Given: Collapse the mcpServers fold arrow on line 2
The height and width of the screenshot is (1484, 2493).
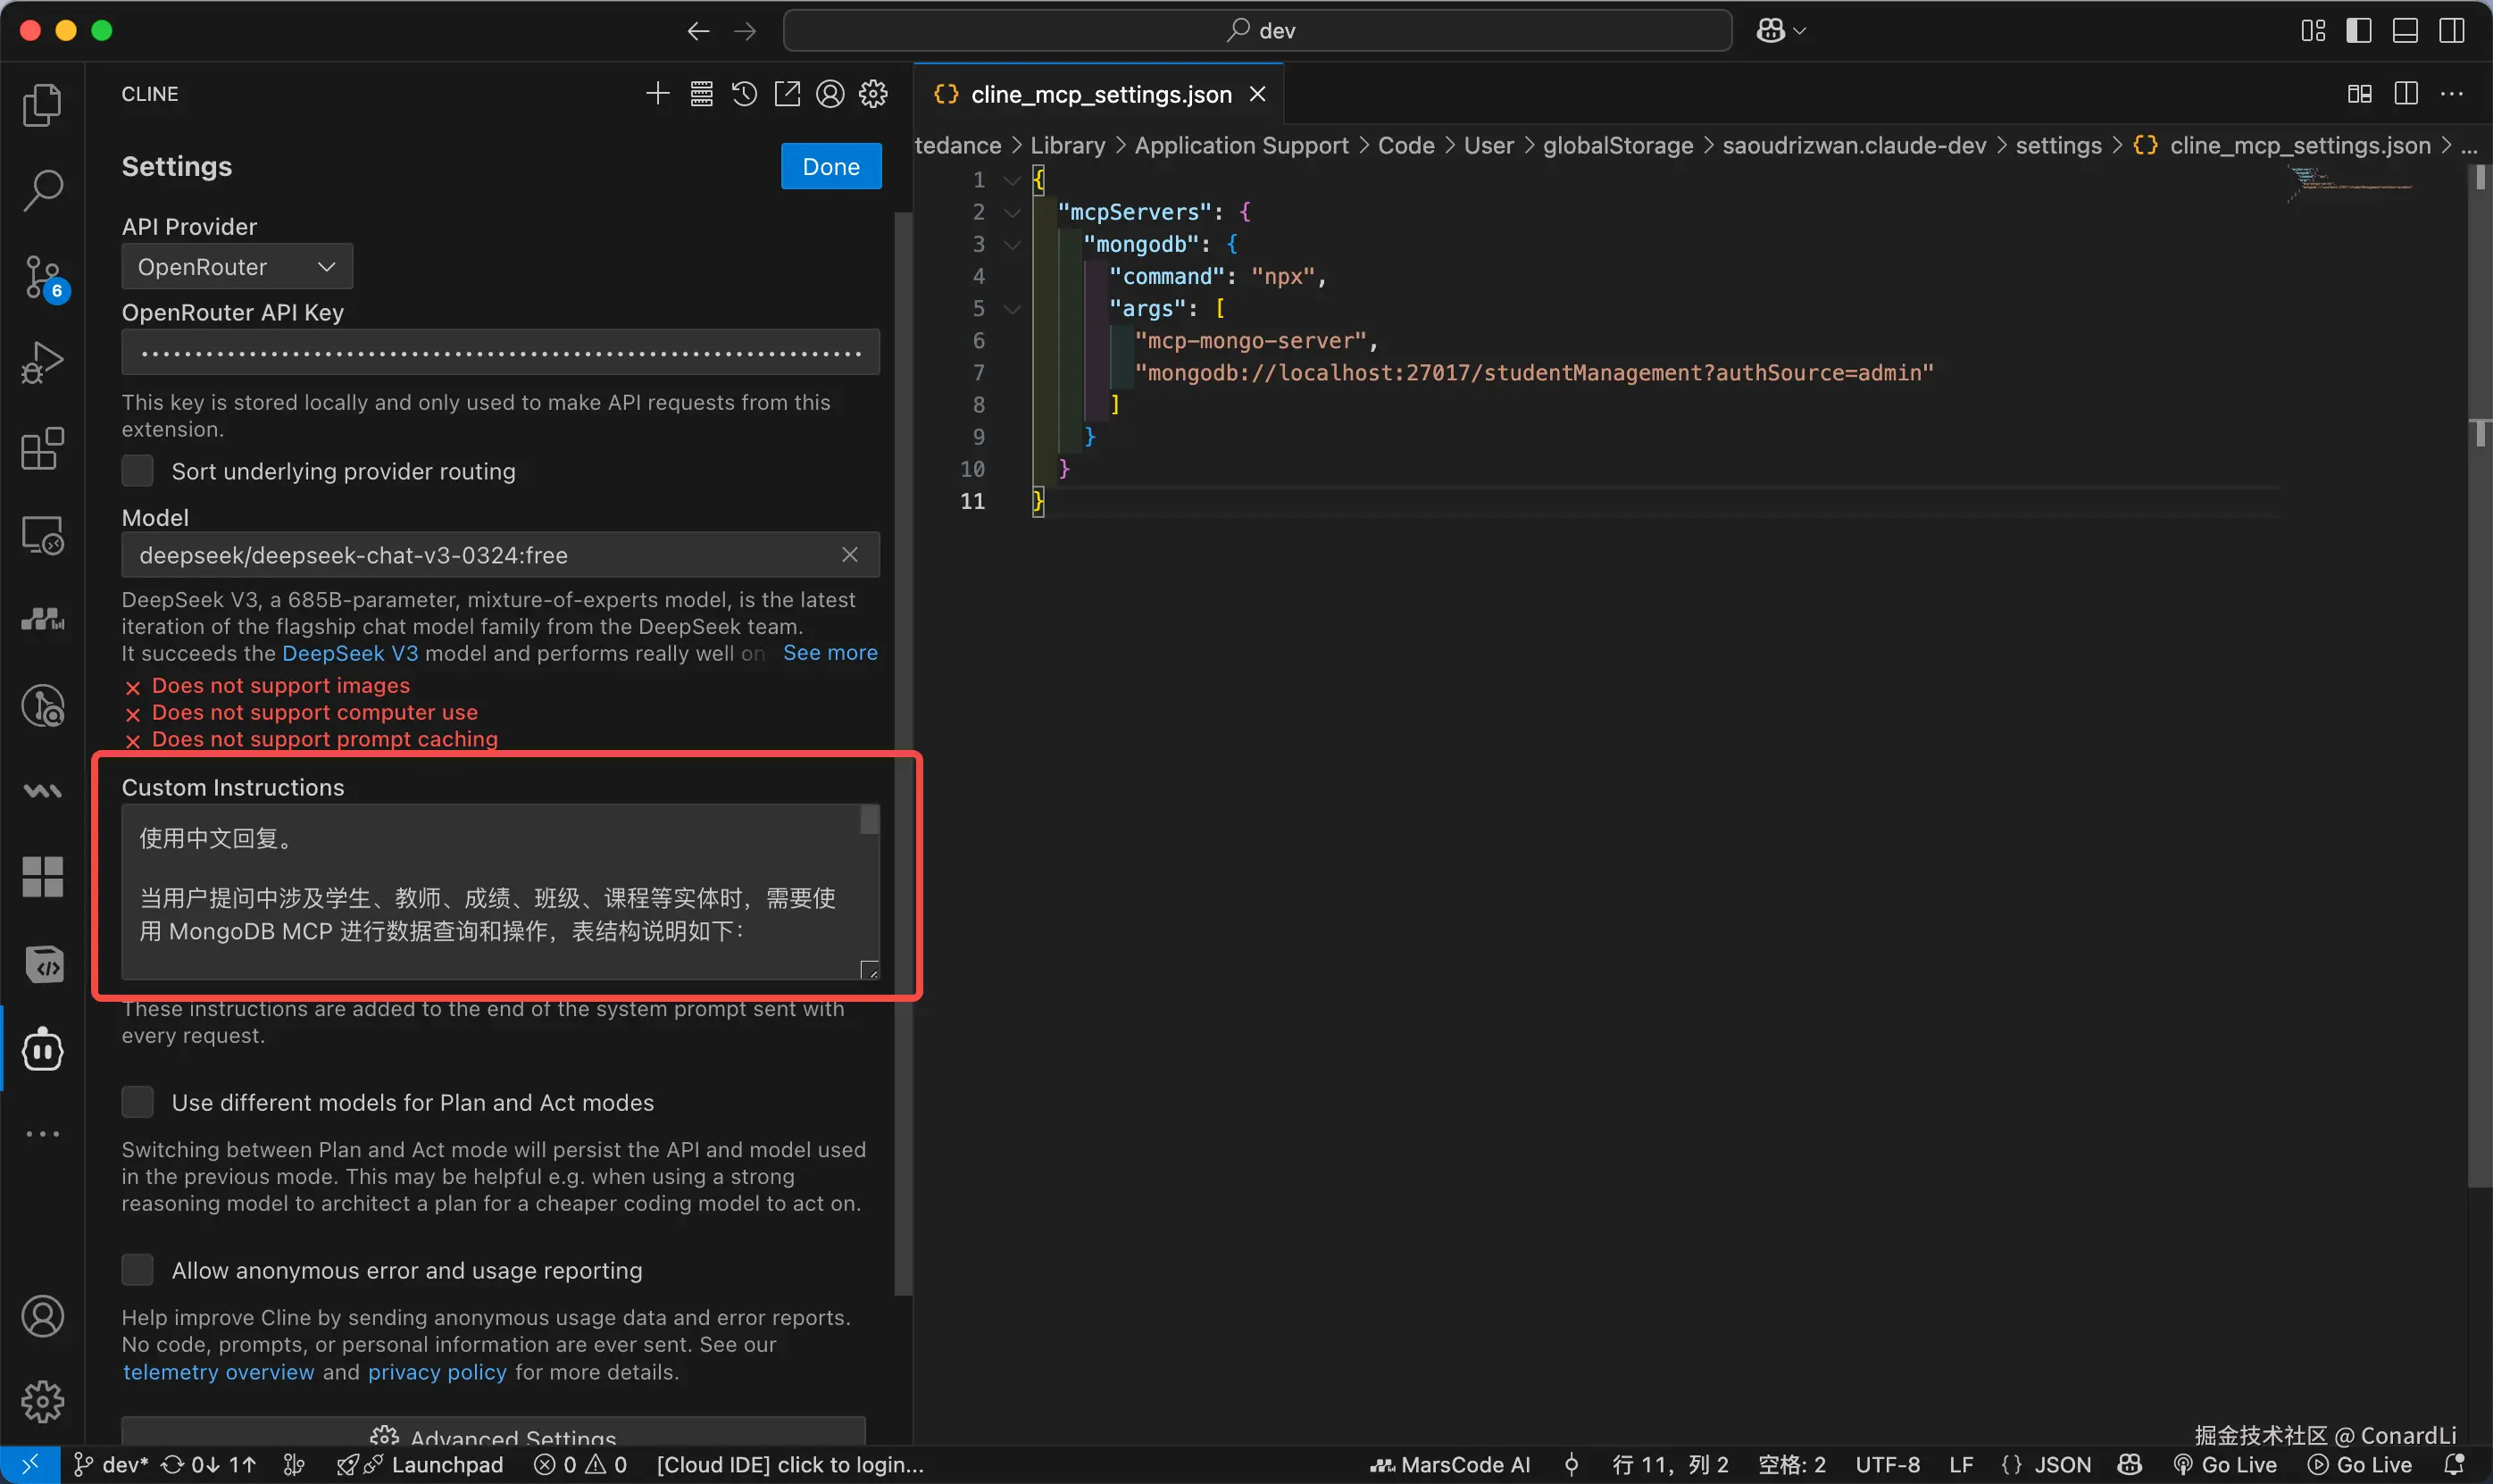Looking at the screenshot, I should tap(1012, 213).
